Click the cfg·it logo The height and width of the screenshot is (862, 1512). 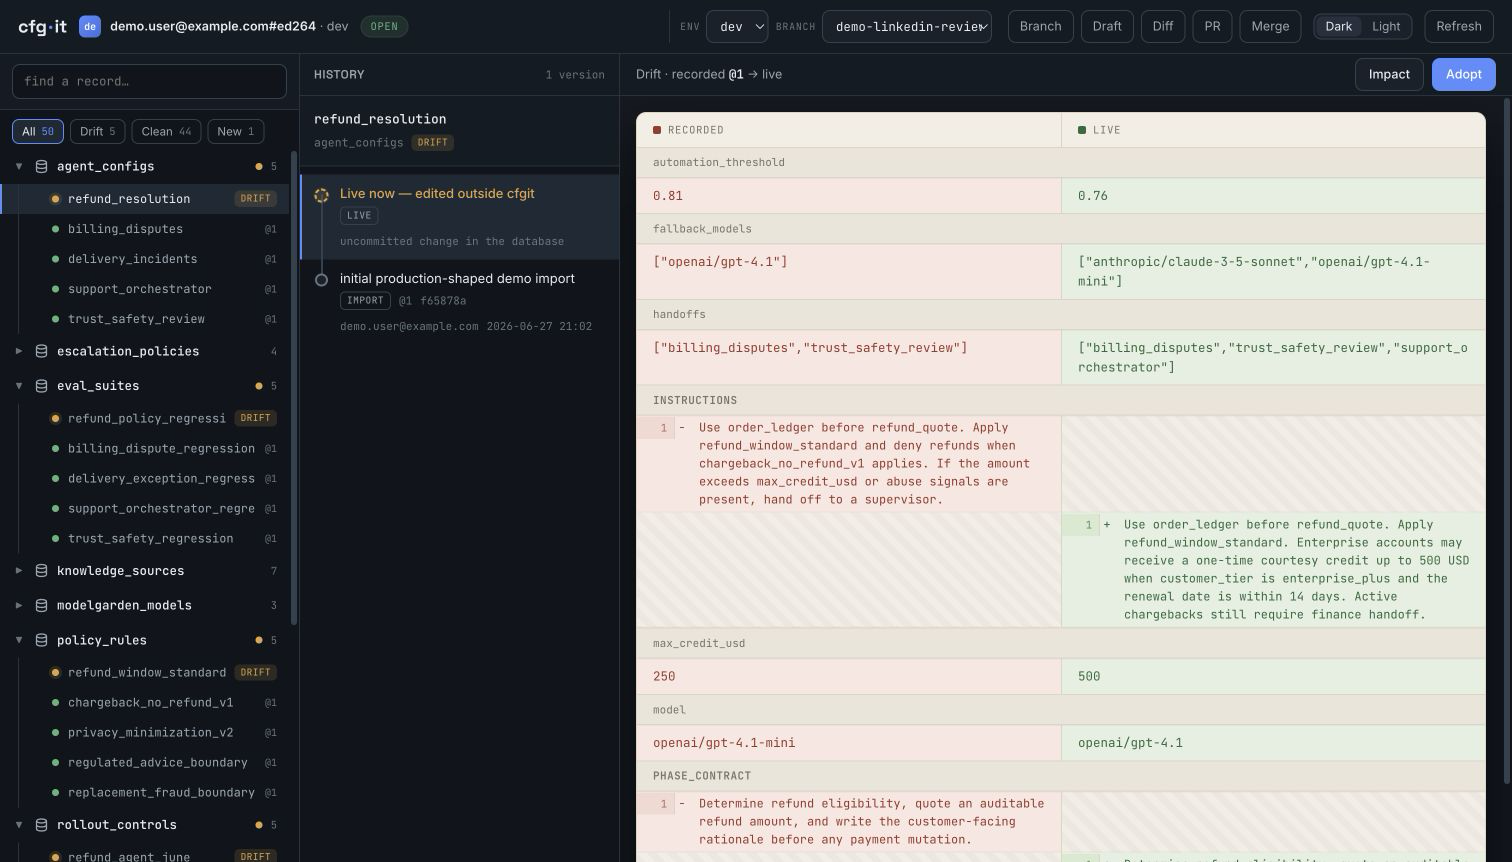click(43, 26)
